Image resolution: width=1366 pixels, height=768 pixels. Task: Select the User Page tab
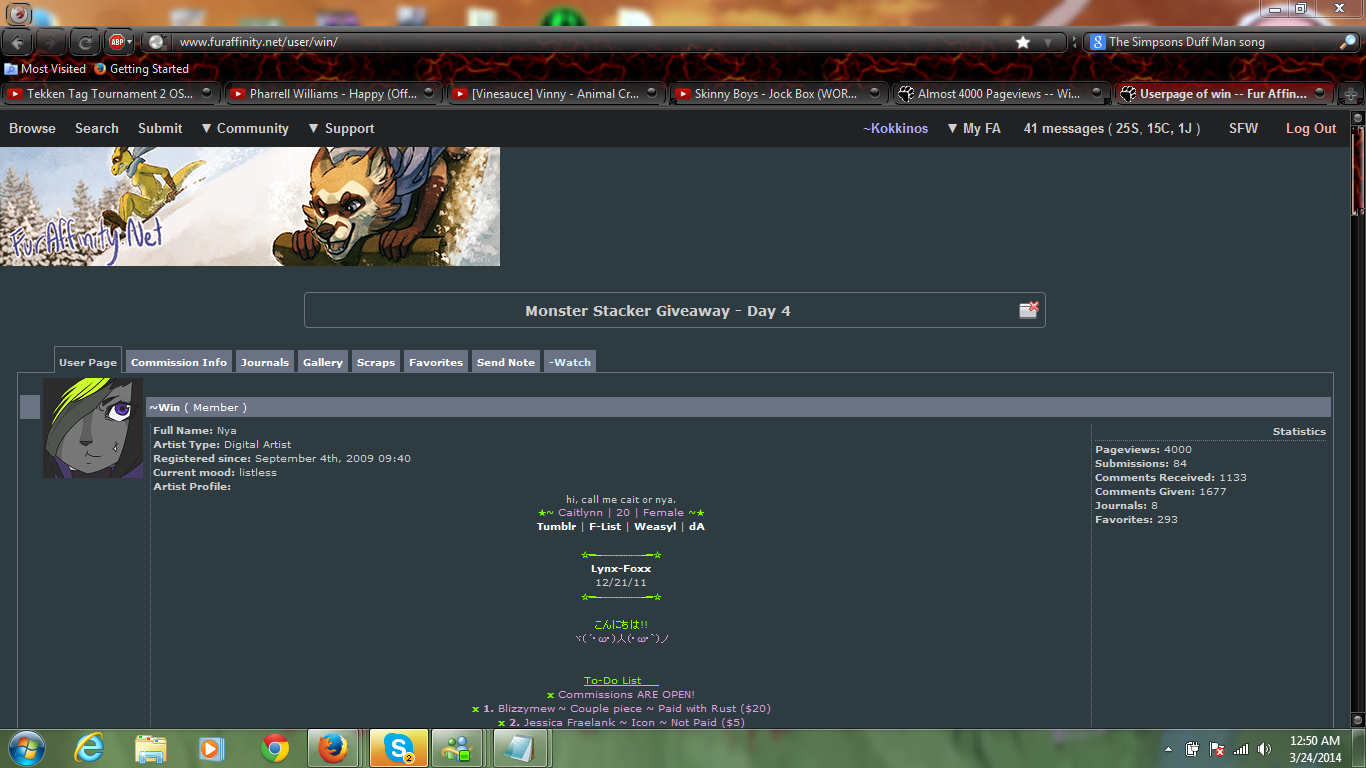click(88, 361)
